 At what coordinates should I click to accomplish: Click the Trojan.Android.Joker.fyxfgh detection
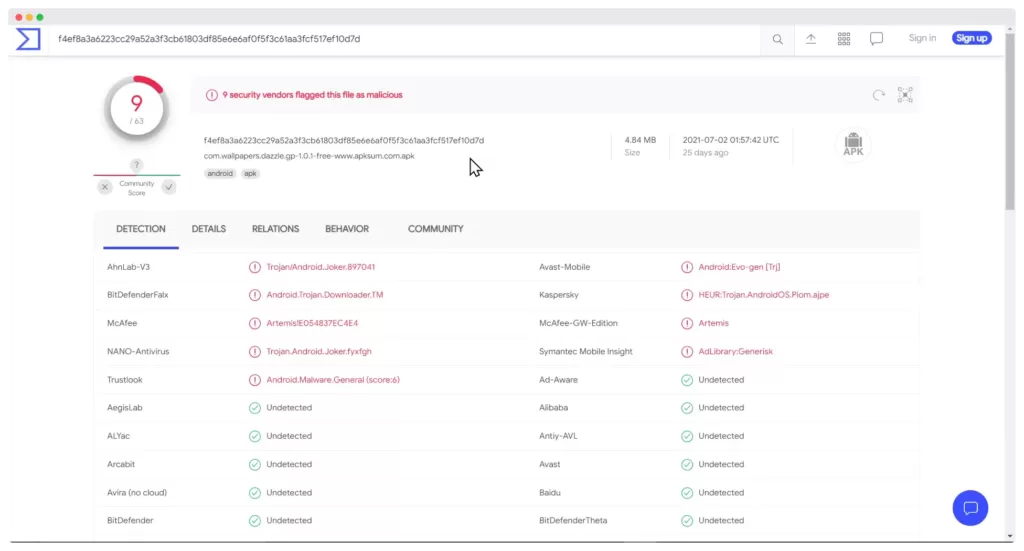click(x=319, y=351)
